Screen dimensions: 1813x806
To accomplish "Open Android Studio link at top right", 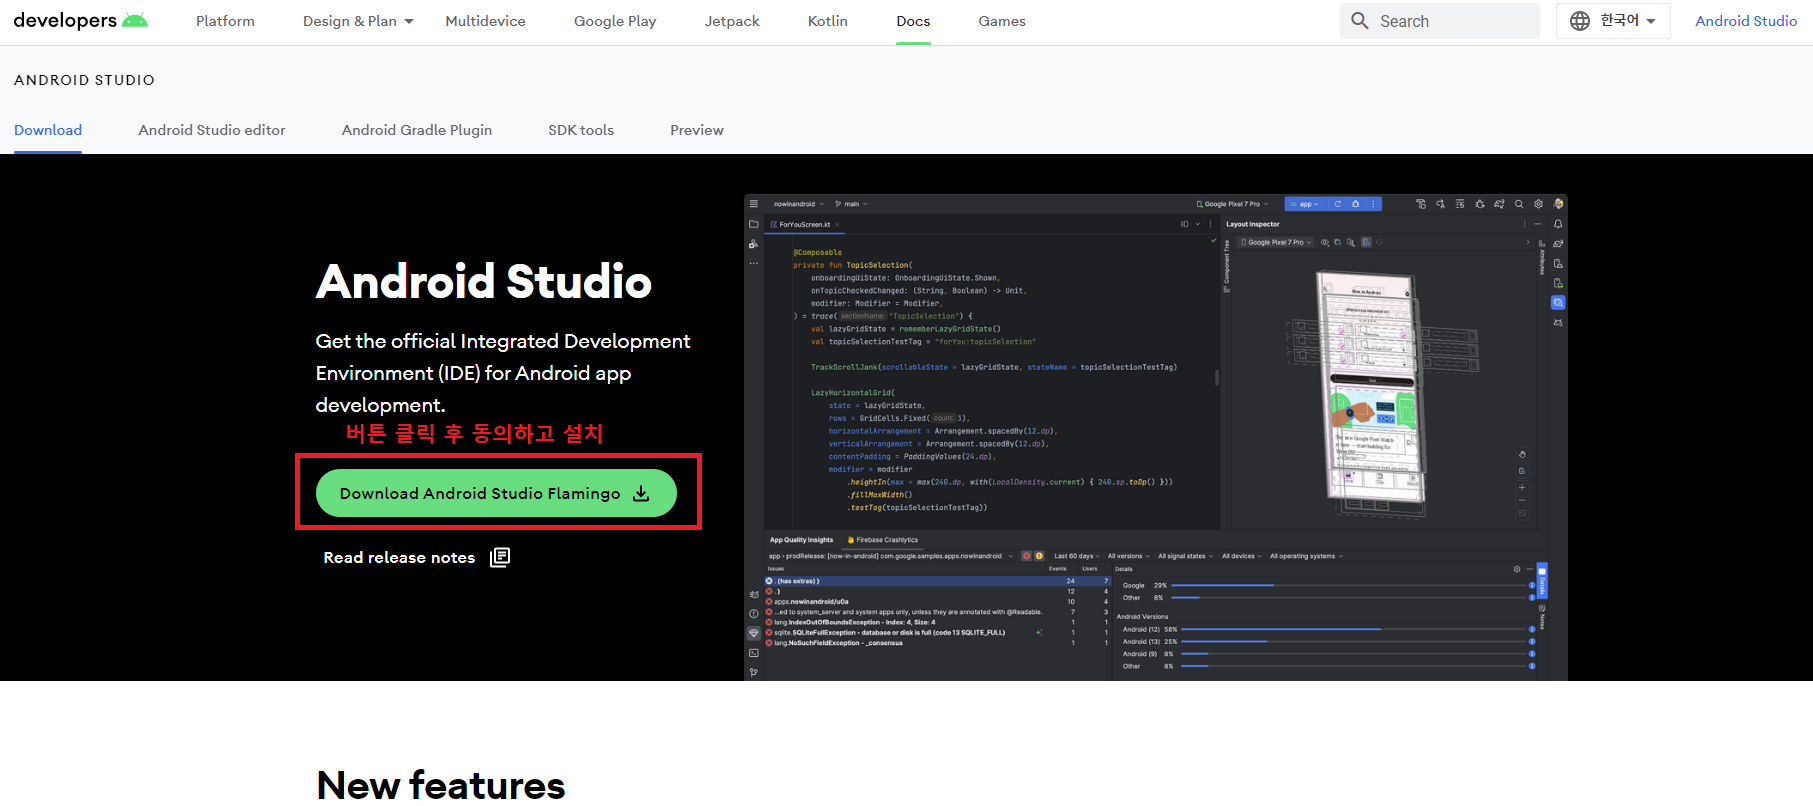I will [1746, 21].
